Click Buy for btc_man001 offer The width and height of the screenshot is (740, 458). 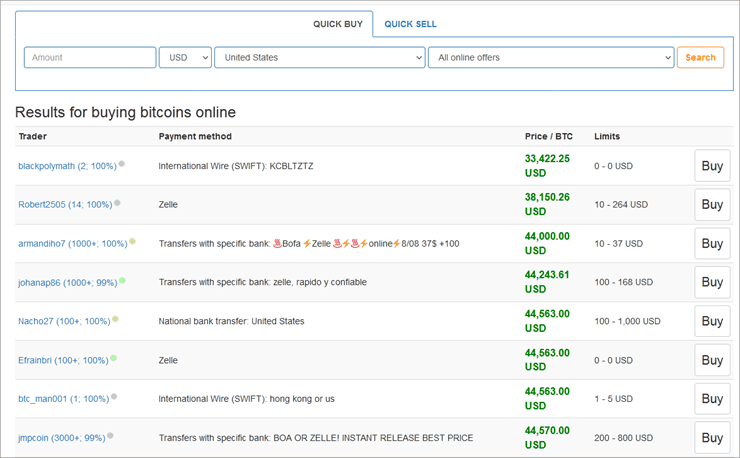pyautogui.click(x=711, y=399)
